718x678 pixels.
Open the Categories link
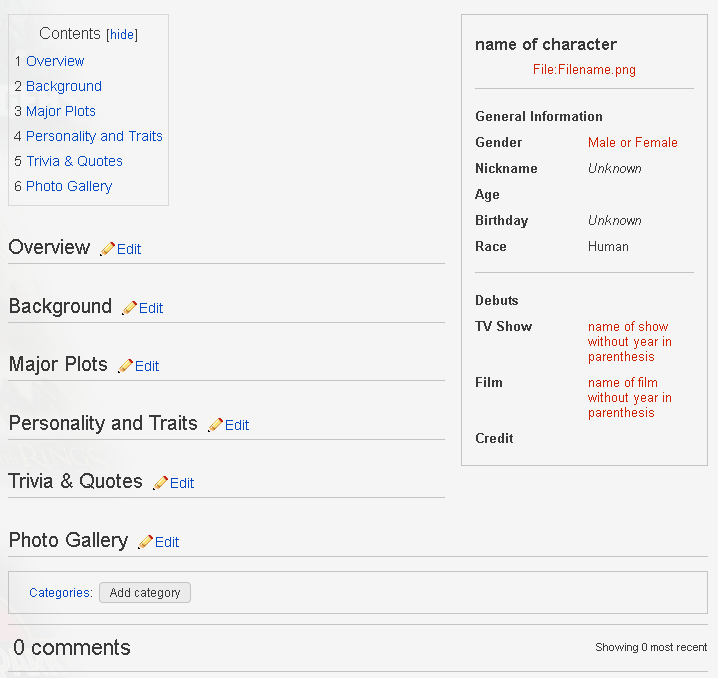click(x=60, y=592)
